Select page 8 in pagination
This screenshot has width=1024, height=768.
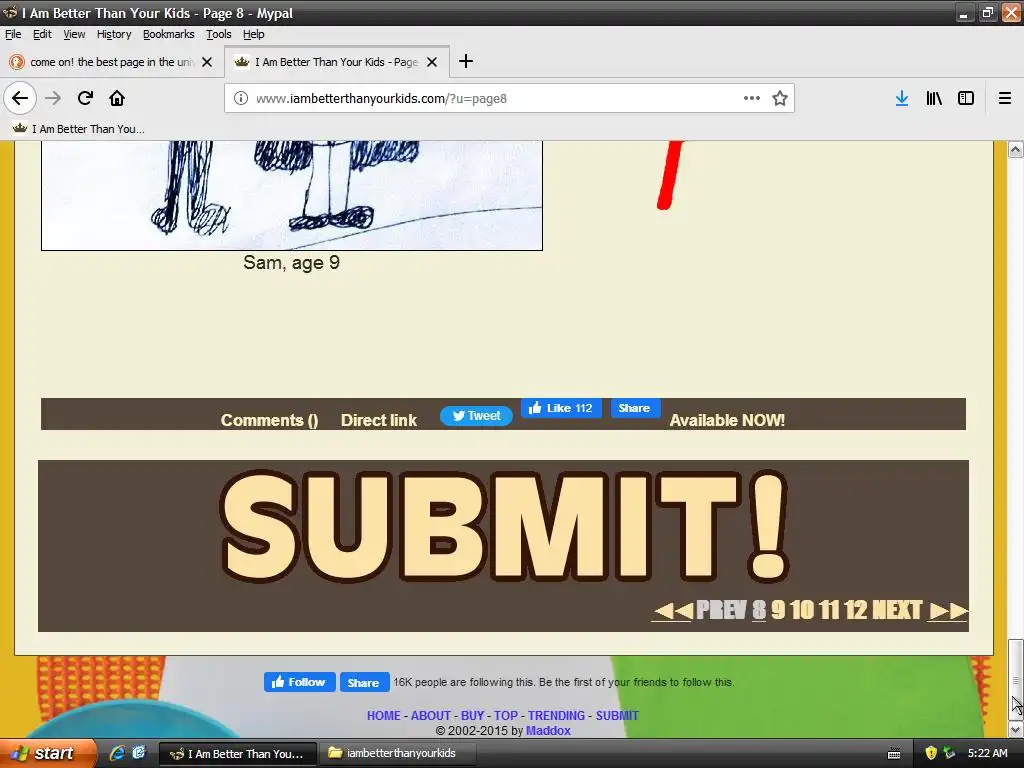[759, 611]
